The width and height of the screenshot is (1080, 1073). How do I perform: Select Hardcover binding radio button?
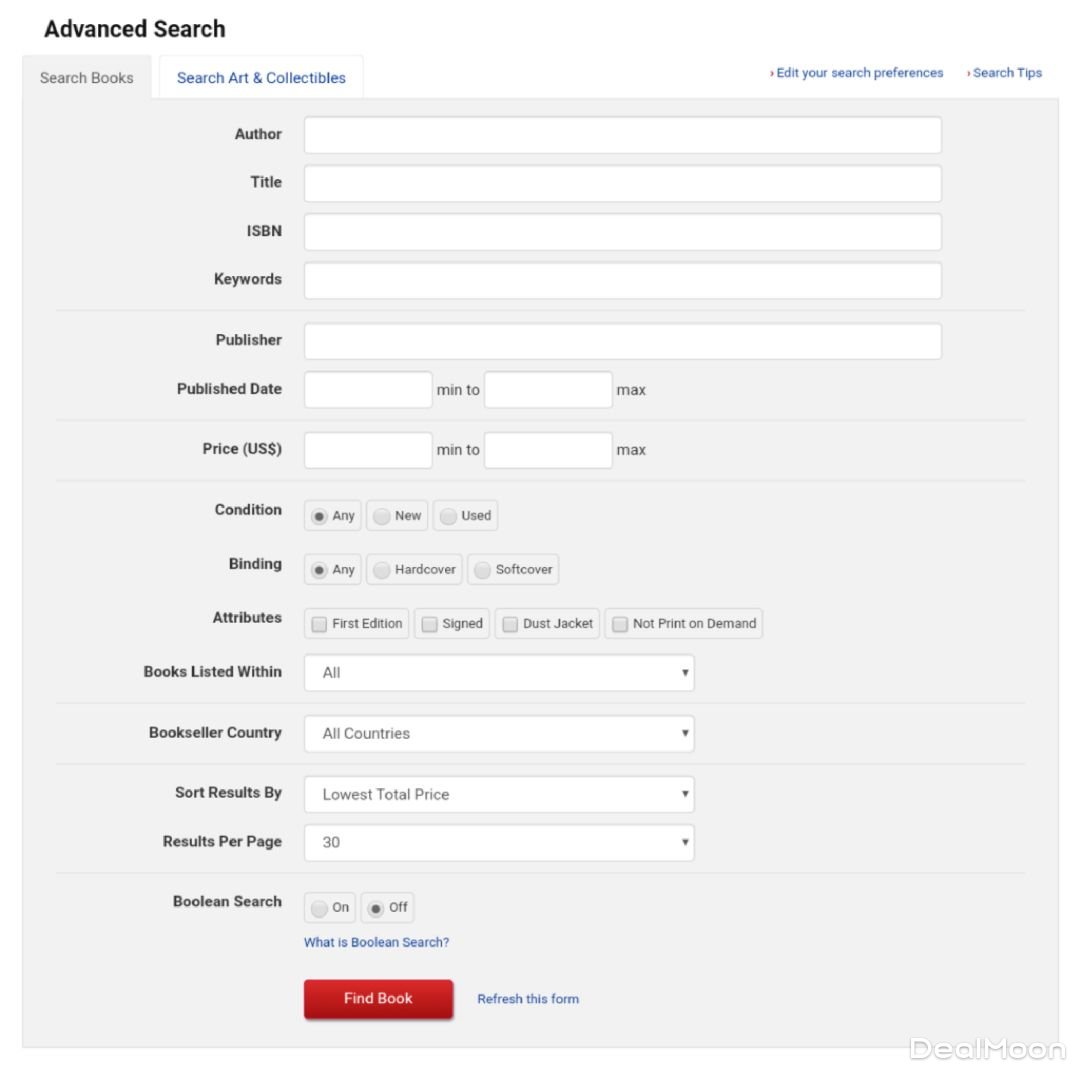point(382,570)
